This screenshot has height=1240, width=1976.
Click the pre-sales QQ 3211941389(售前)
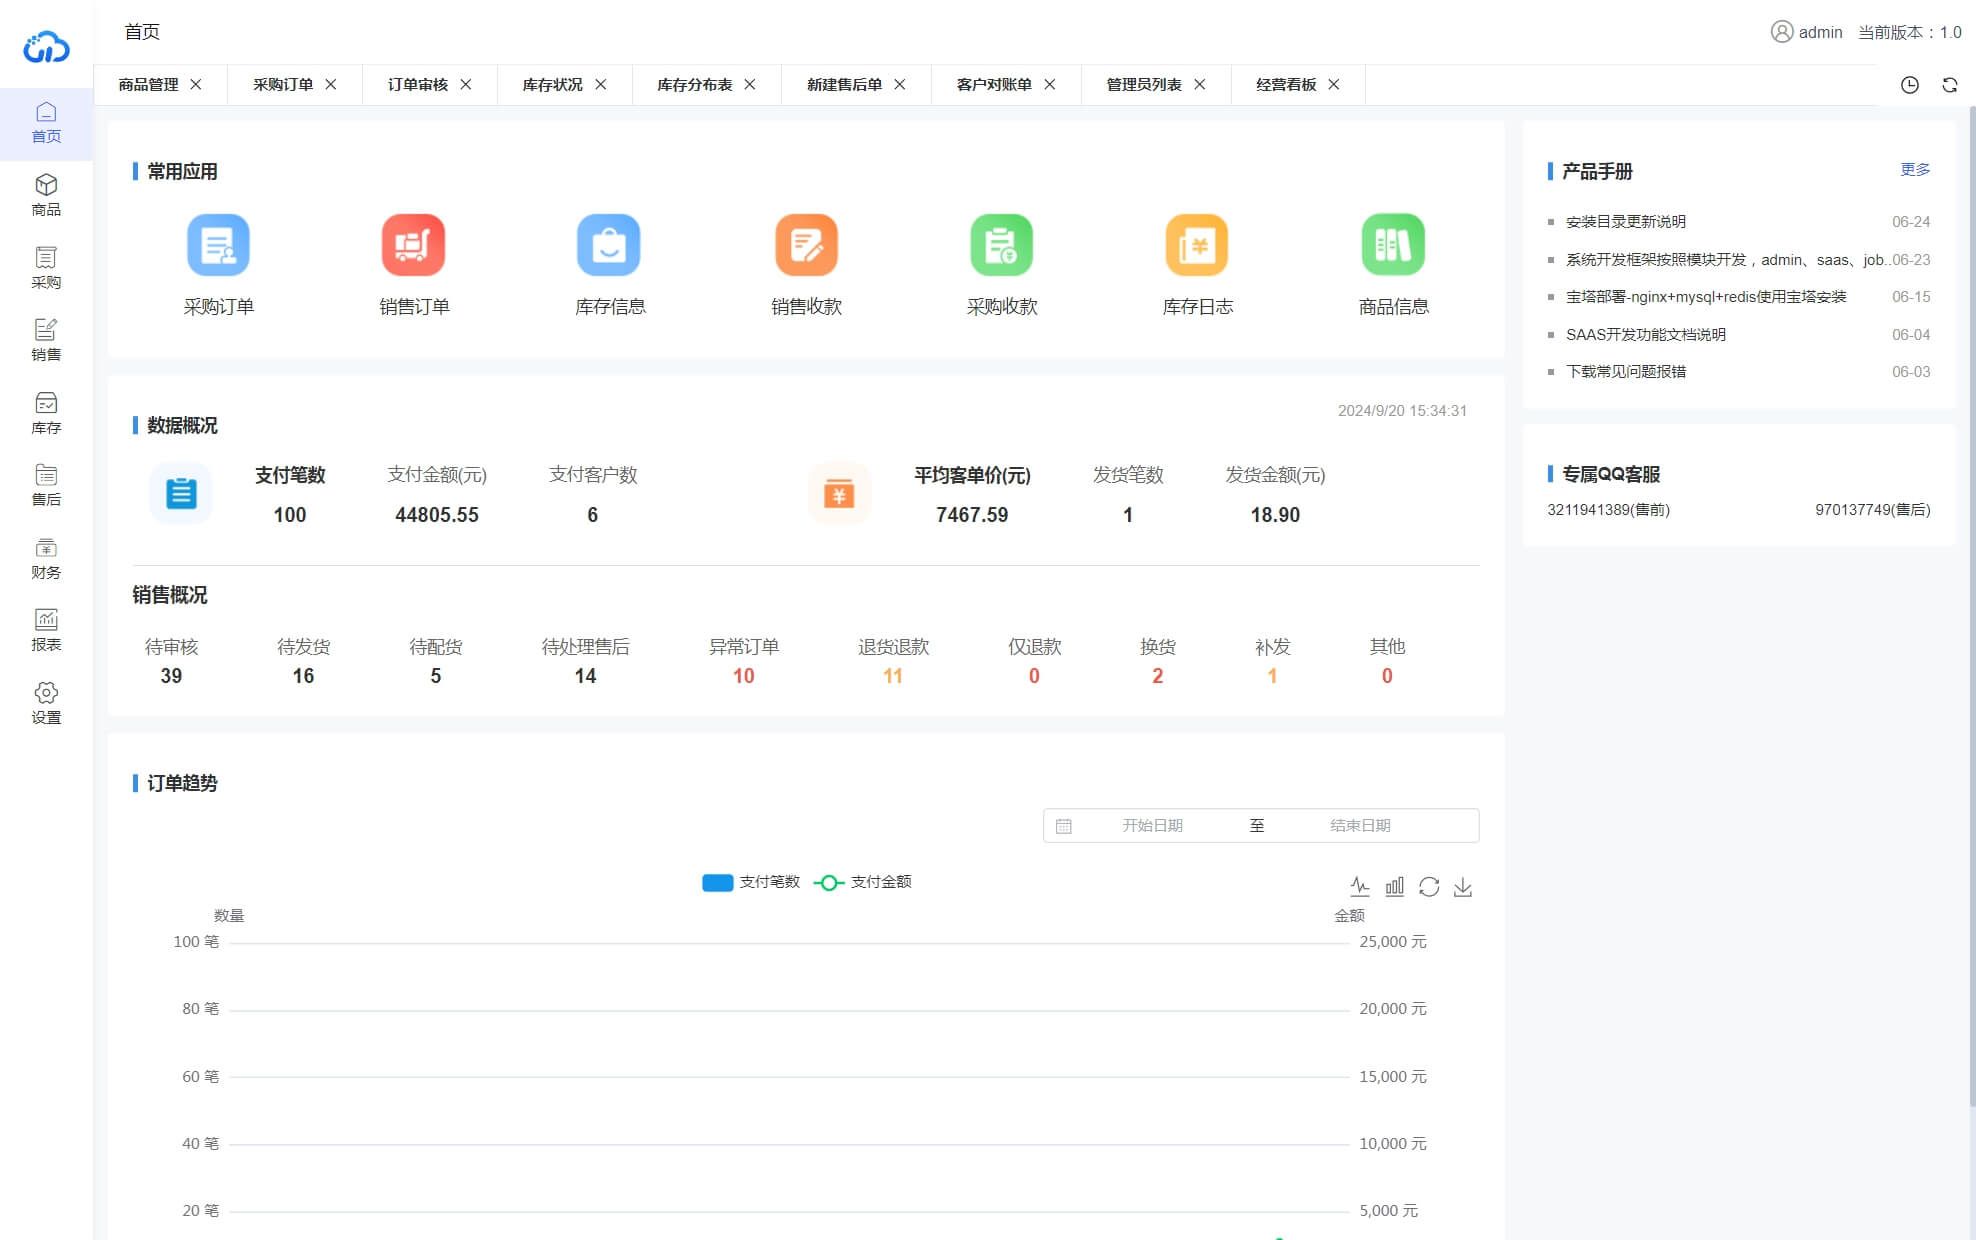pos(1608,510)
